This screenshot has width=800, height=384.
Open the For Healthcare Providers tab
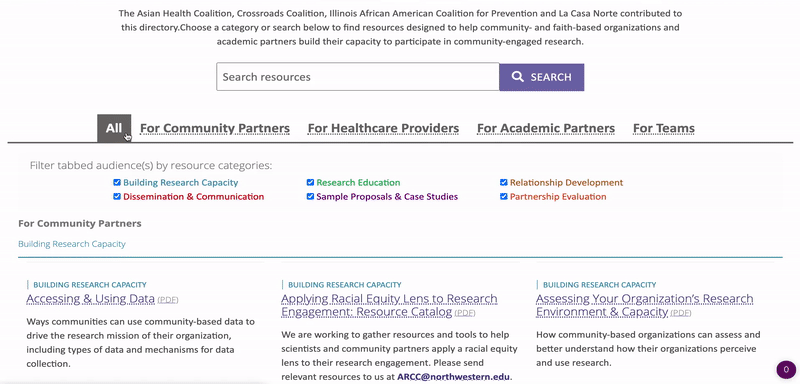(383, 128)
